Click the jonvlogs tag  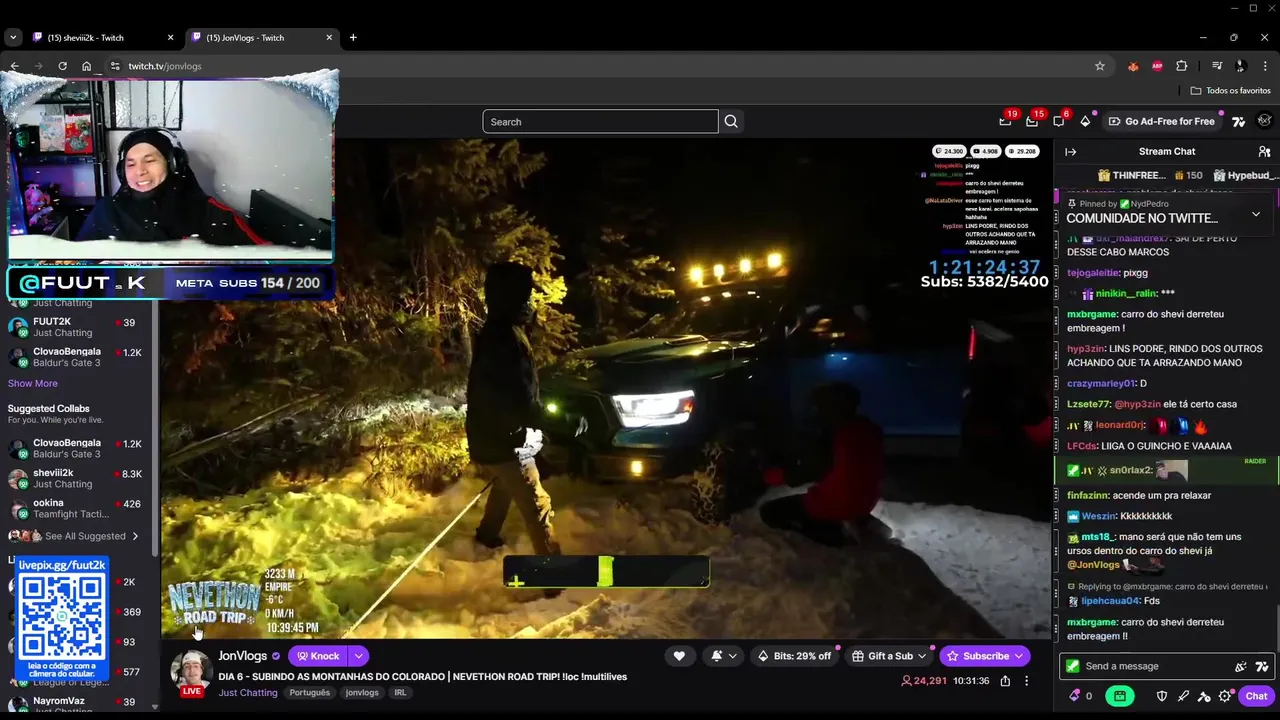[362, 692]
